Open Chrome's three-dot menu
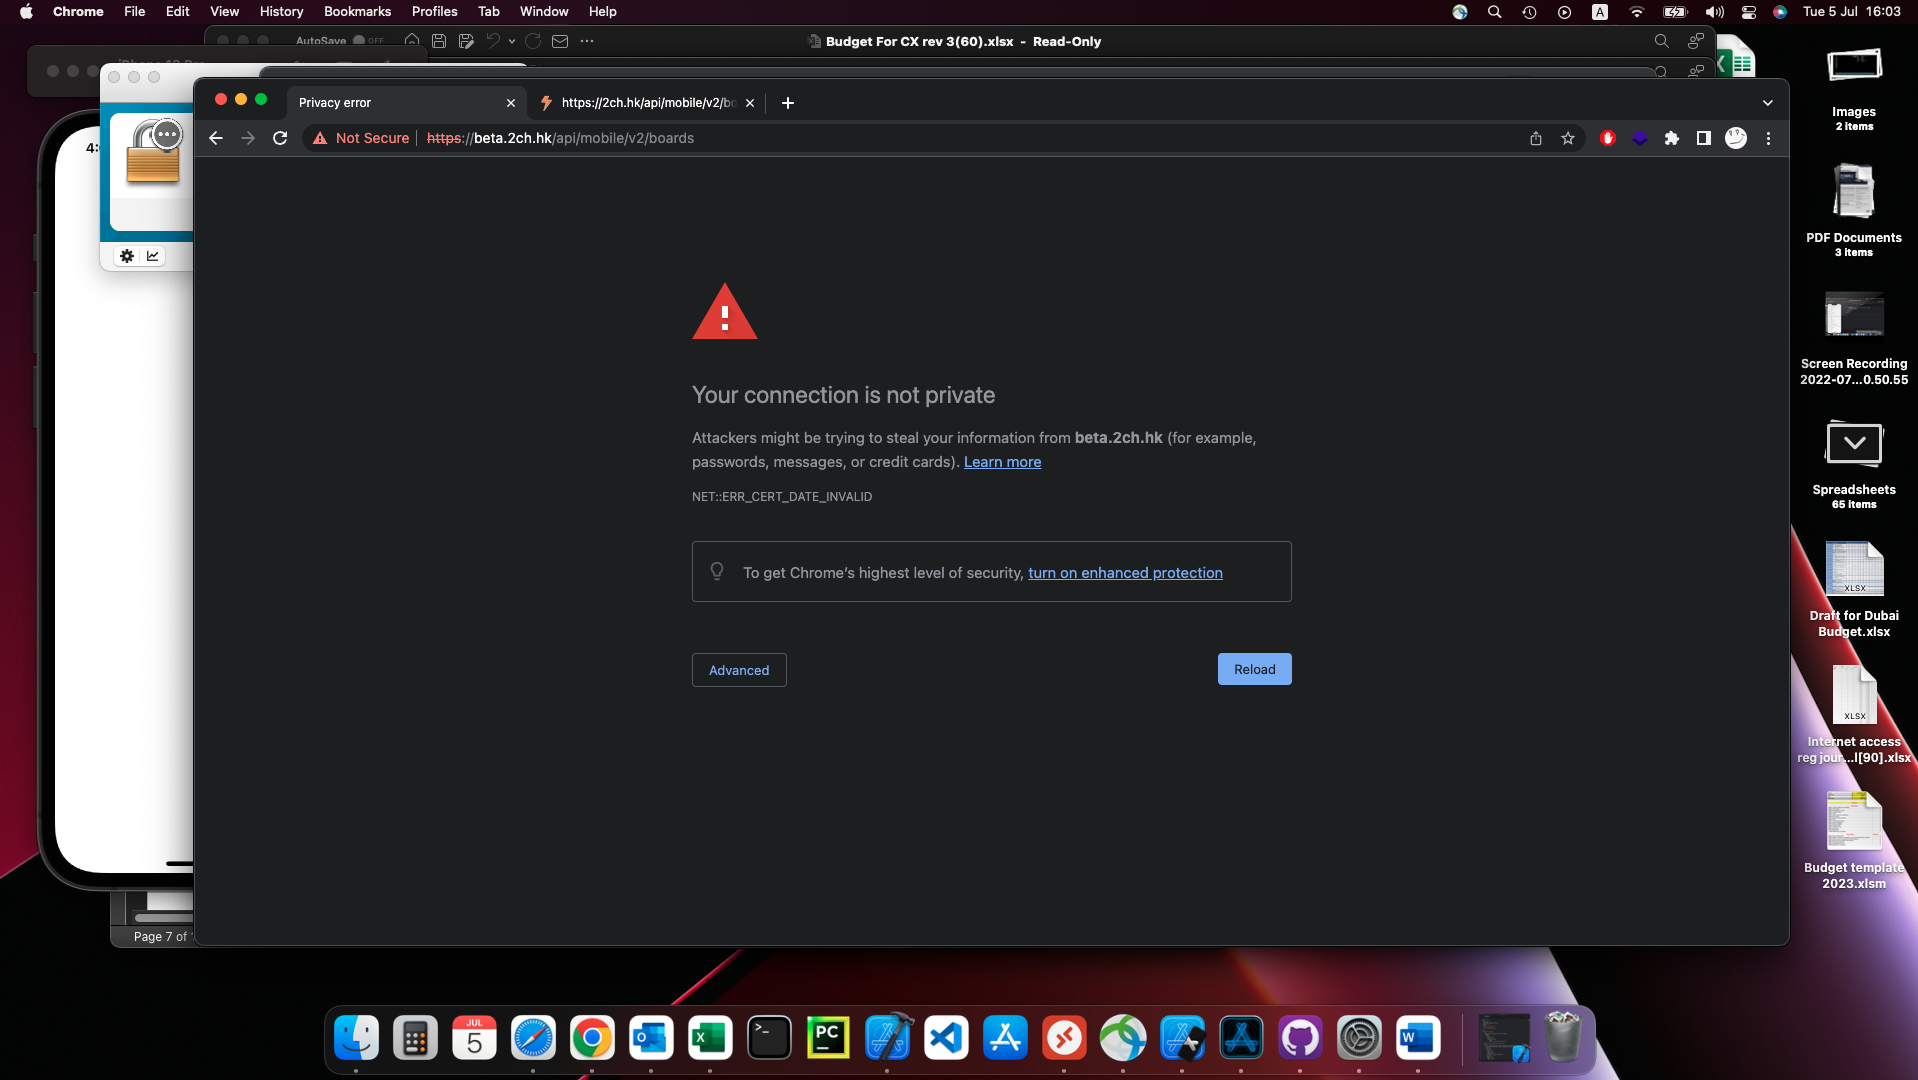The height and width of the screenshot is (1080, 1918). [1768, 138]
